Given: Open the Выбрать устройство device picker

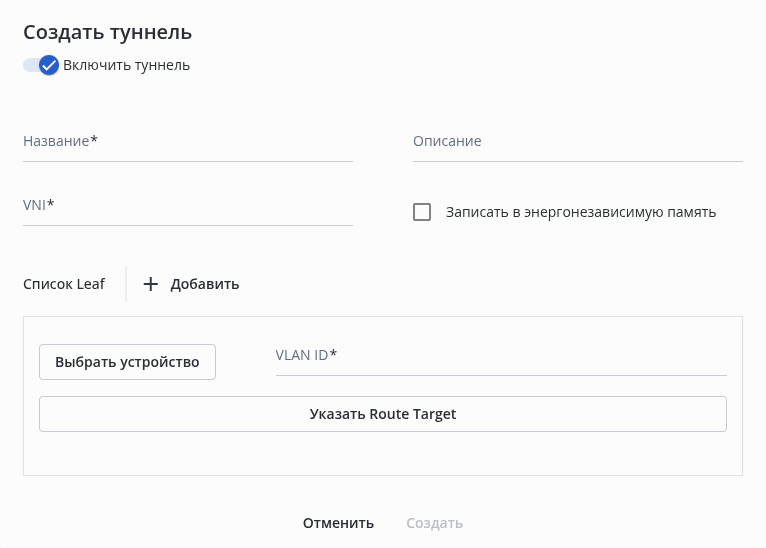Looking at the screenshot, I should coord(127,362).
